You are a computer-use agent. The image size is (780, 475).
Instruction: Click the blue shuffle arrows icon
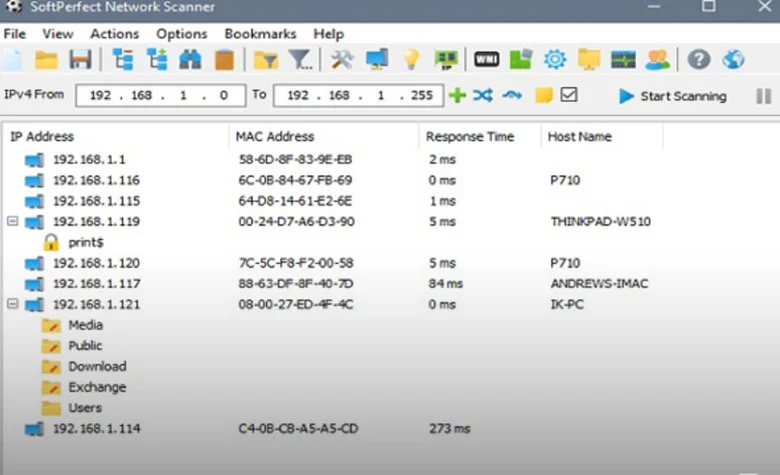pos(483,95)
